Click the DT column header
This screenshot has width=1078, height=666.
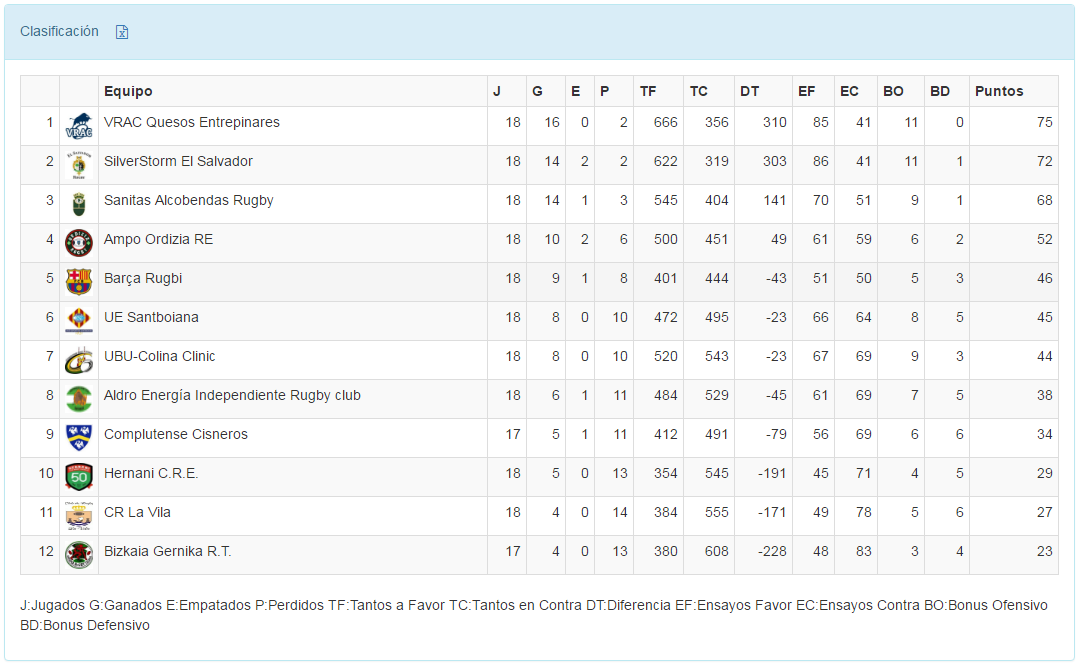pos(749,91)
